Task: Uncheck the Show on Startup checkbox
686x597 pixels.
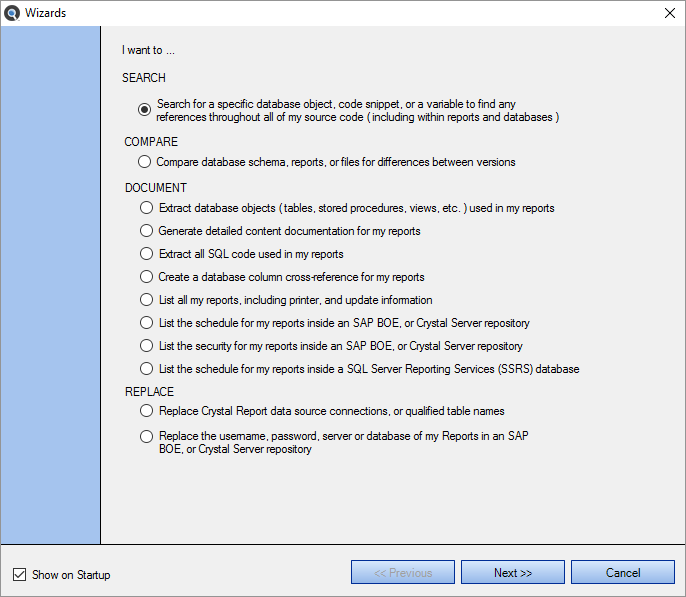Action: pos(19,574)
